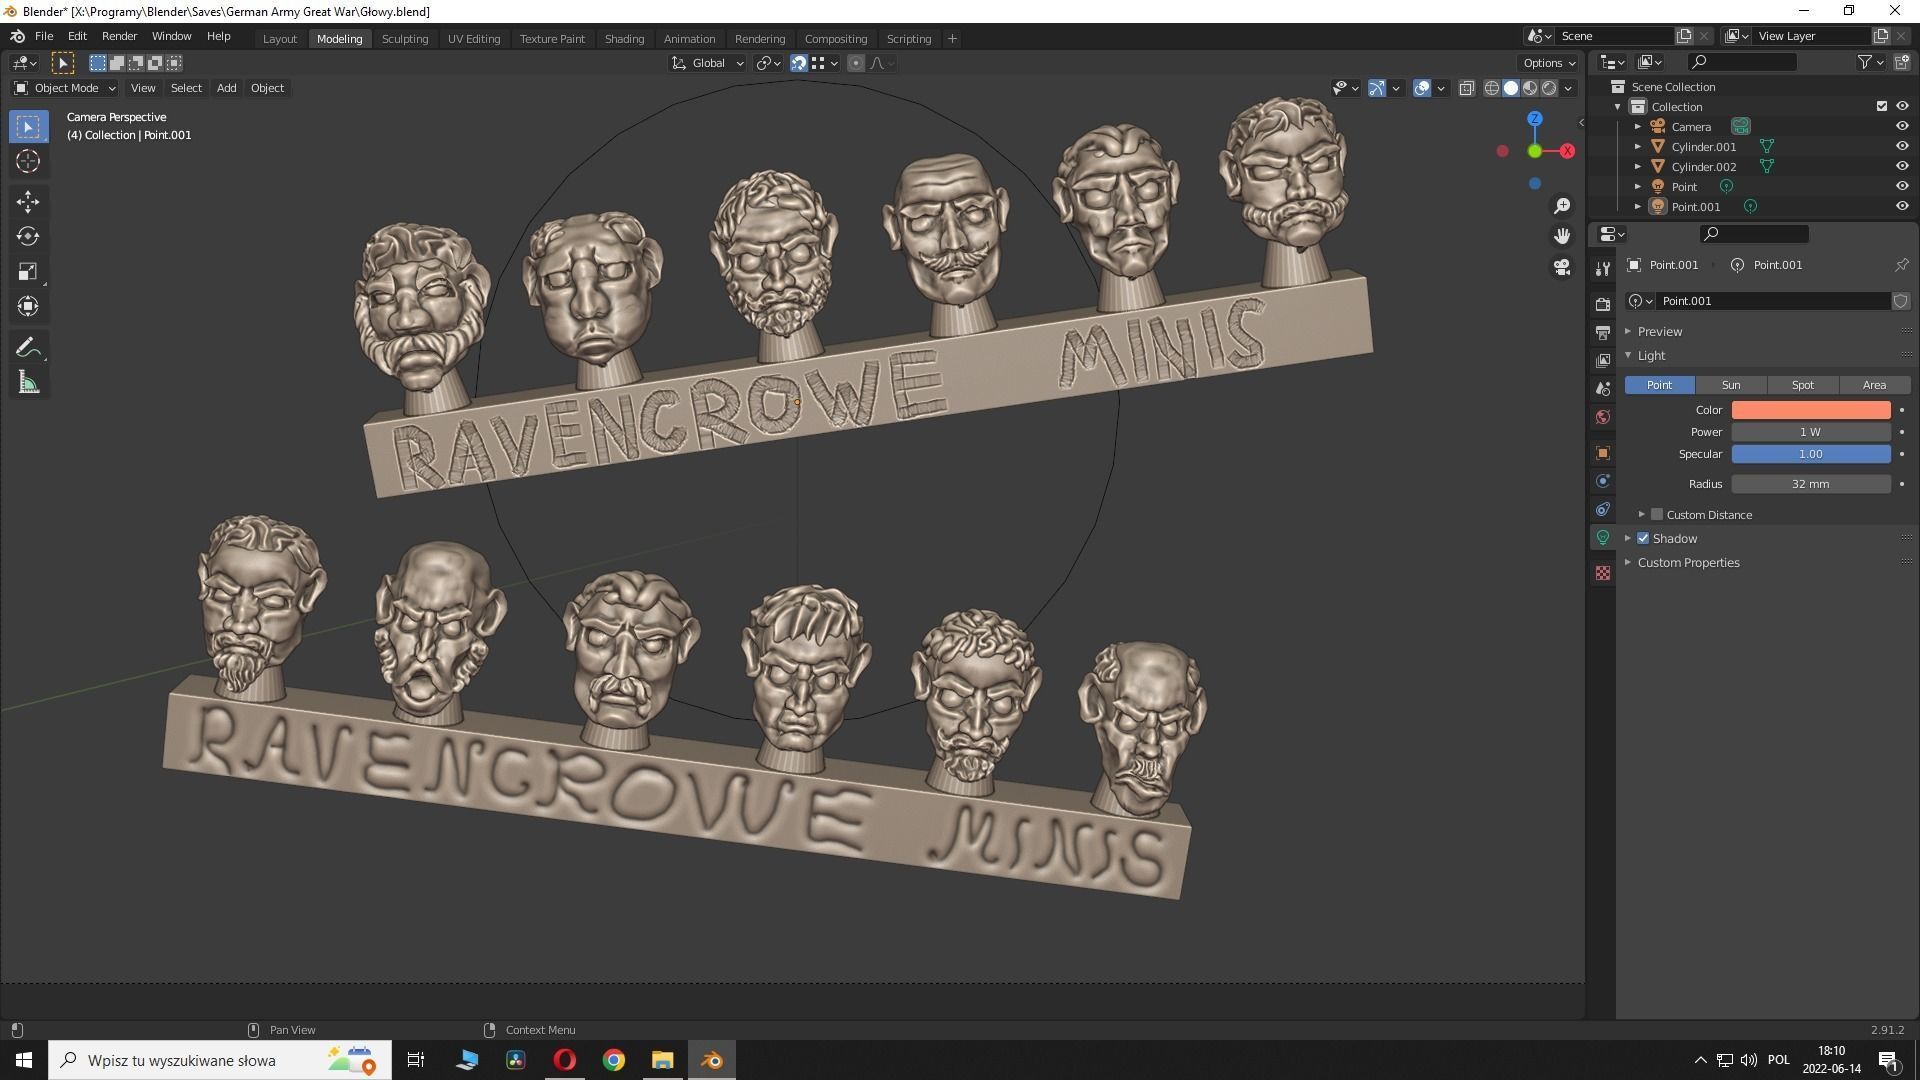Choose the Move tool

pyautogui.click(x=28, y=202)
